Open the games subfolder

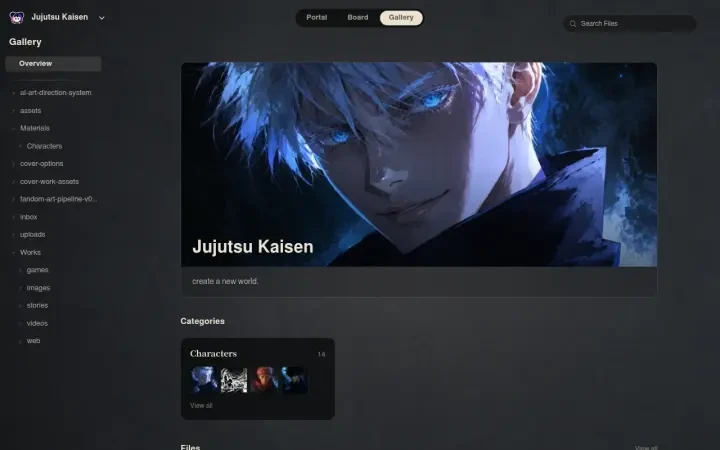37,270
